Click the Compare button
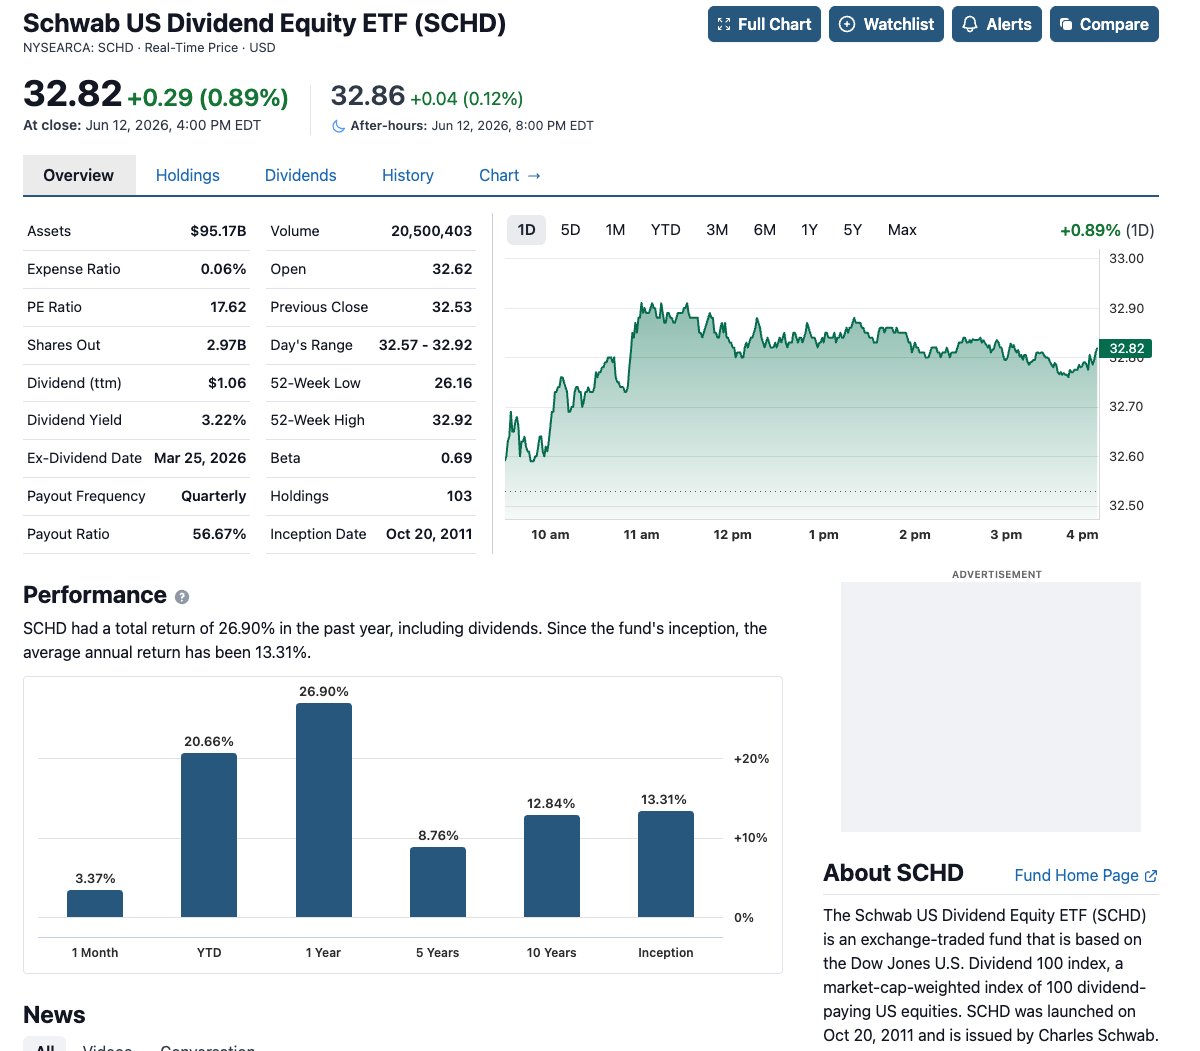Image resolution: width=1200 pixels, height=1051 pixels. click(x=1104, y=24)
